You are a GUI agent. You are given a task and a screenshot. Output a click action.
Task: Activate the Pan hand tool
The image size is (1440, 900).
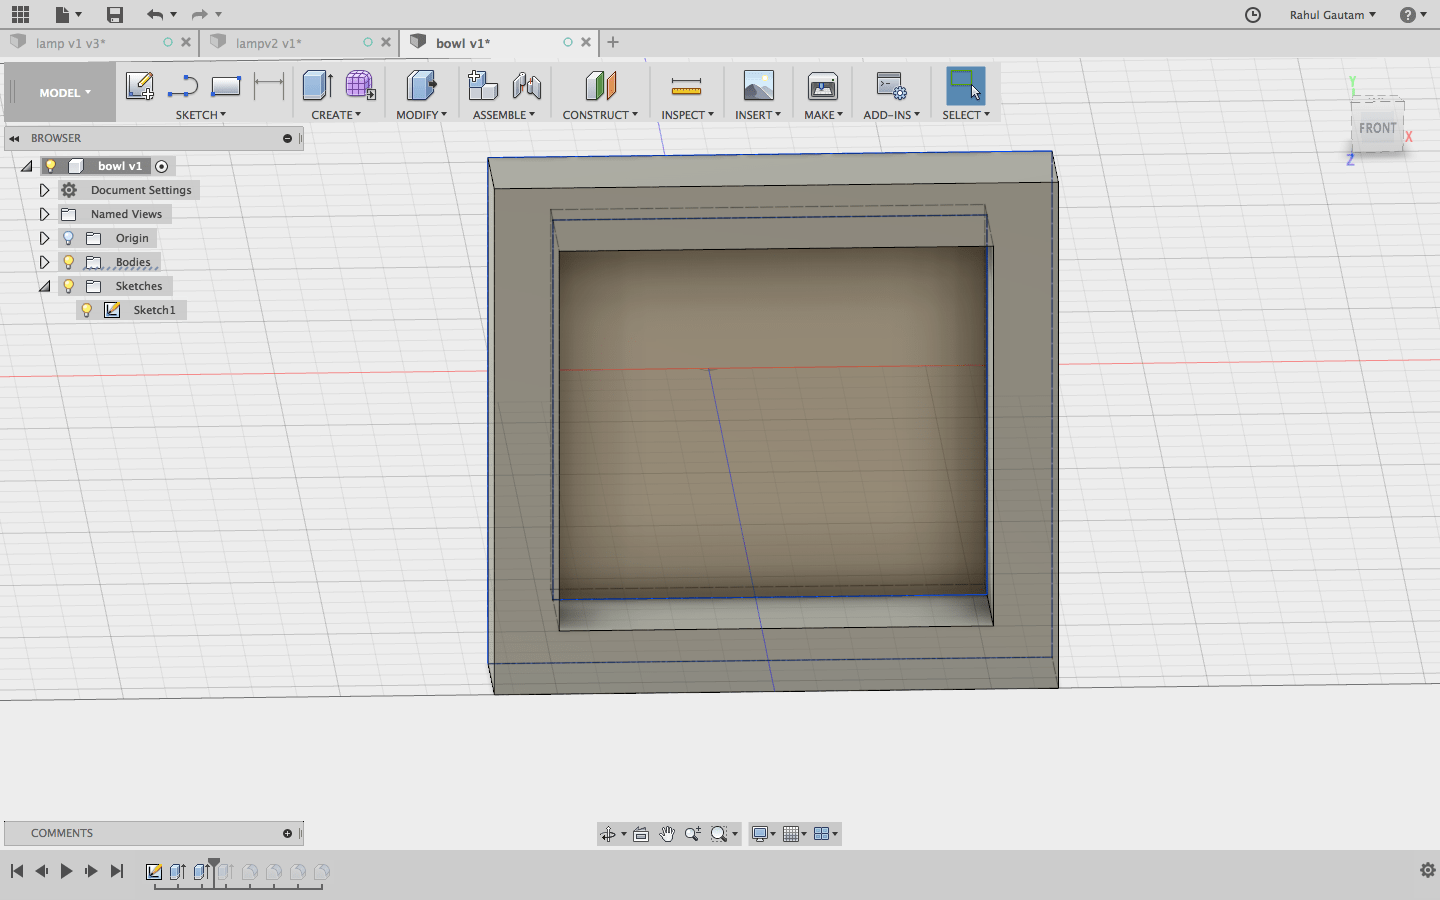[x=667, y=834]
